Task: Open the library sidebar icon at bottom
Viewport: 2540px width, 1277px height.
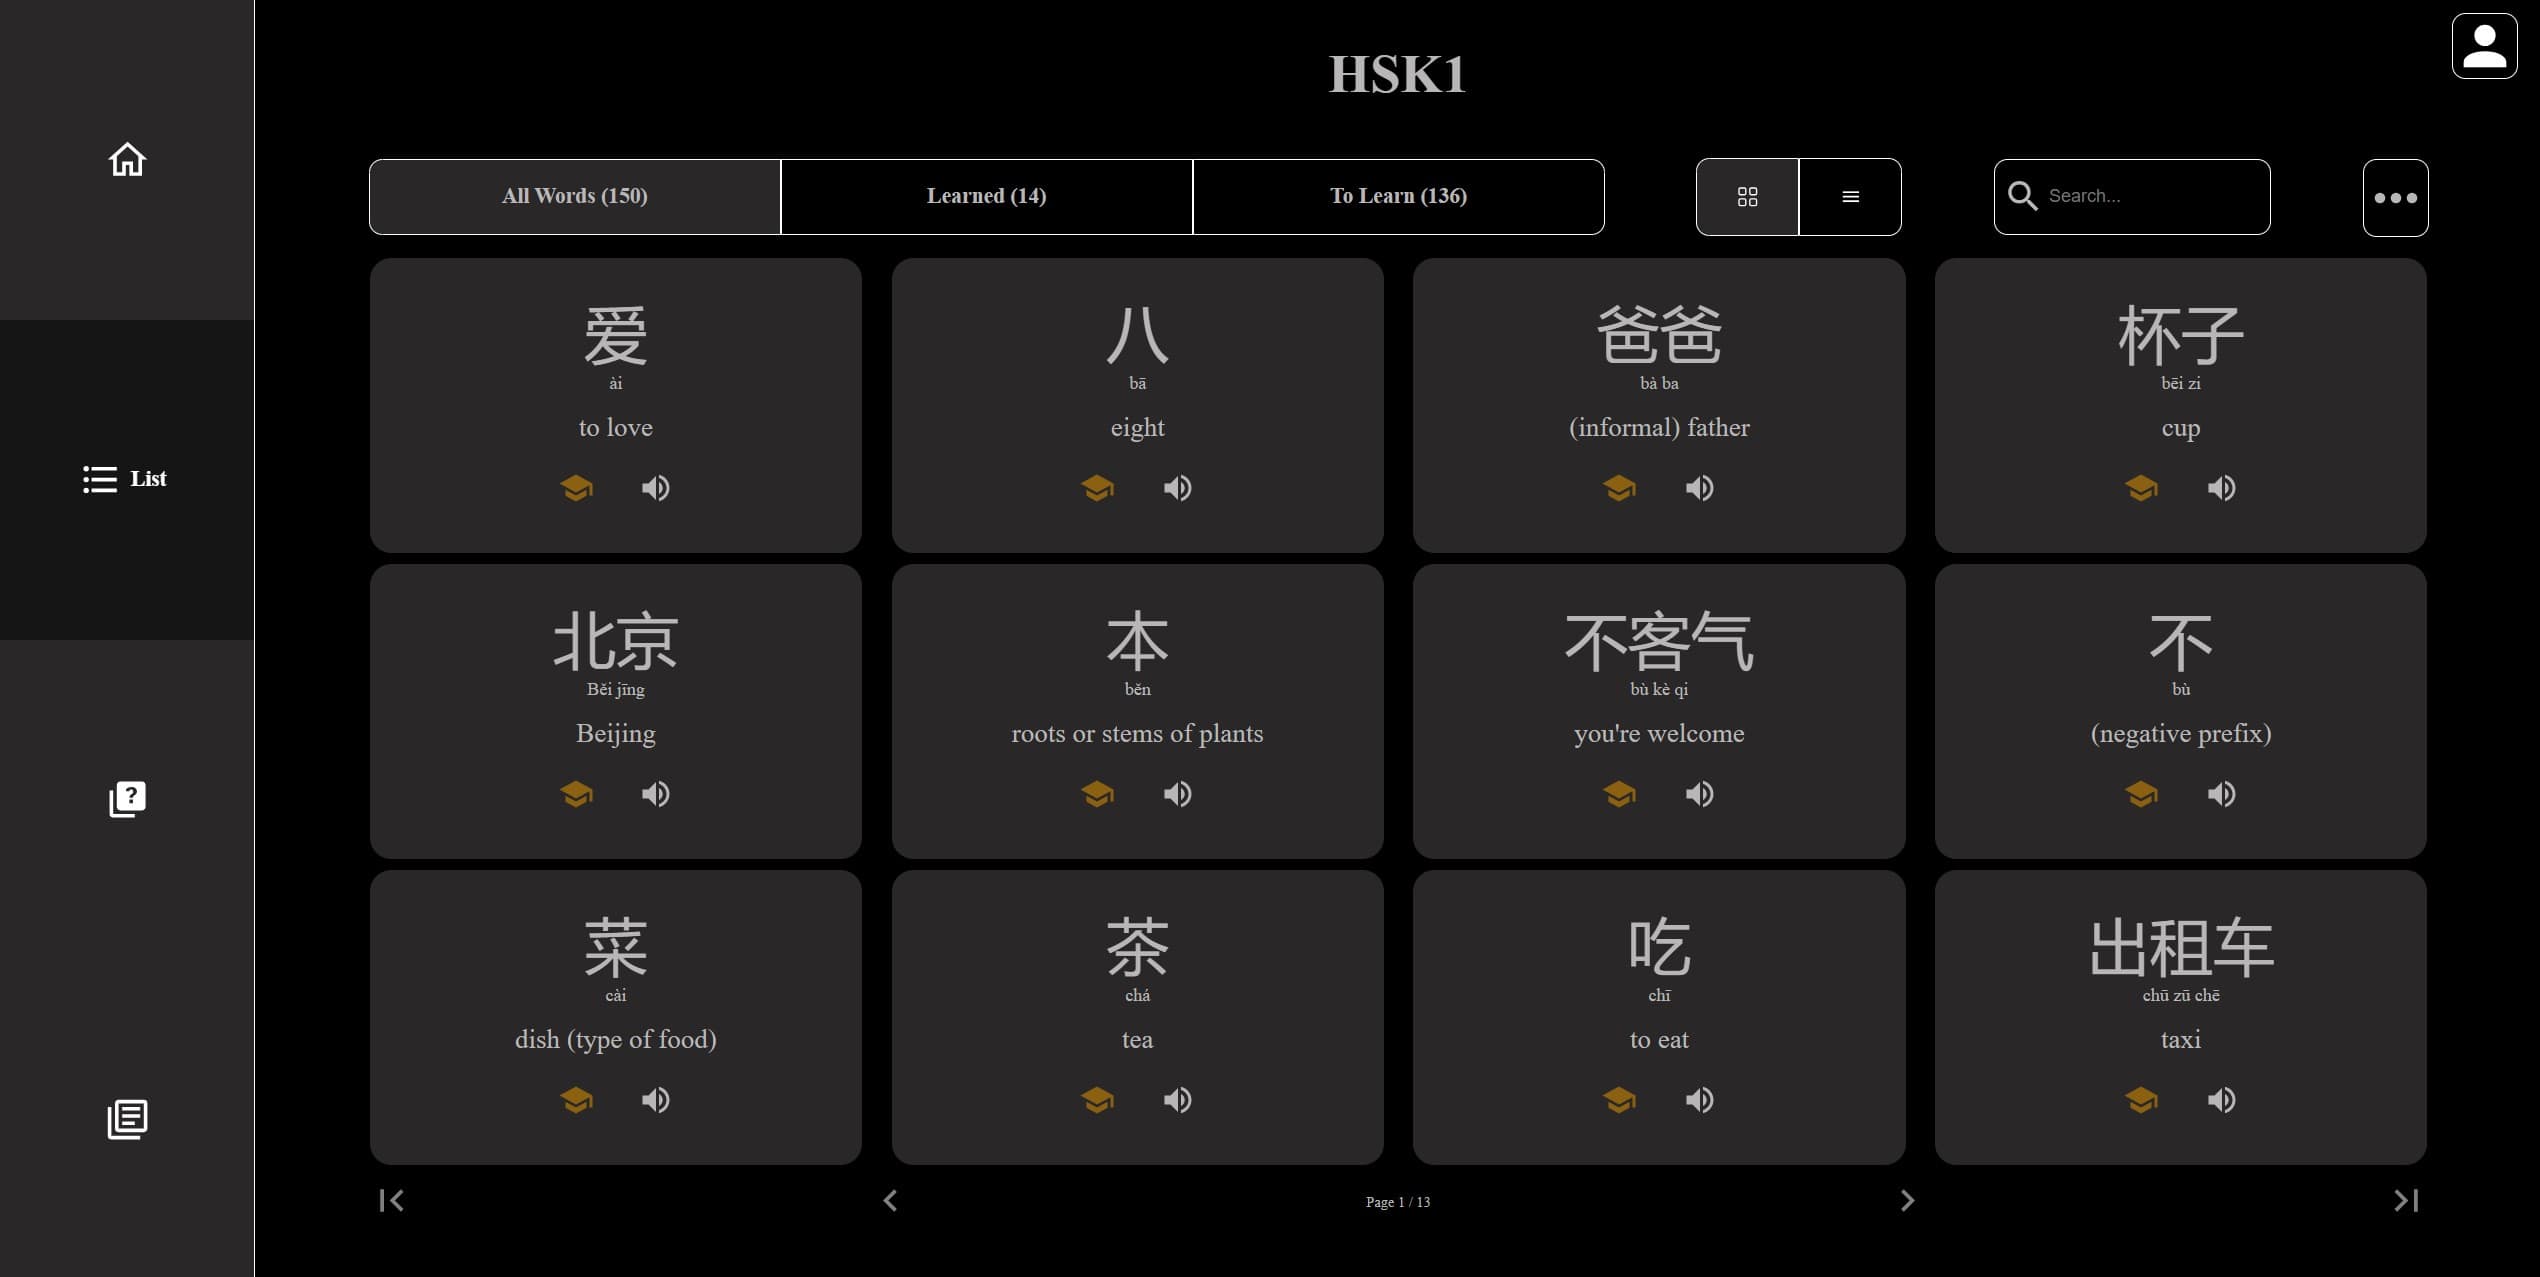Action: 127,1119
